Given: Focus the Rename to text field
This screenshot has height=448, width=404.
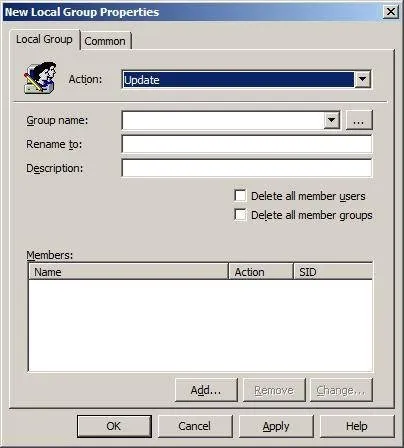Looking at the screenshot, I should point(247,144).
